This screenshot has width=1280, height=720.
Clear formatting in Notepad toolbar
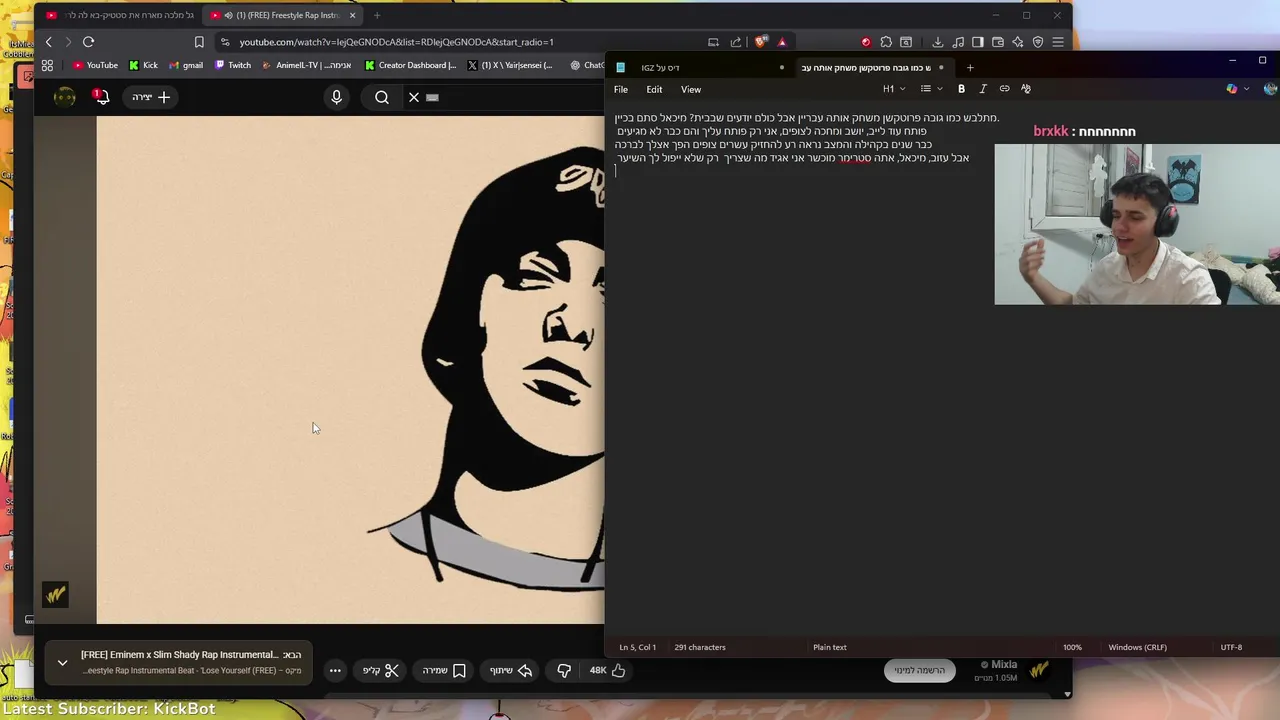pos(1026,89)
